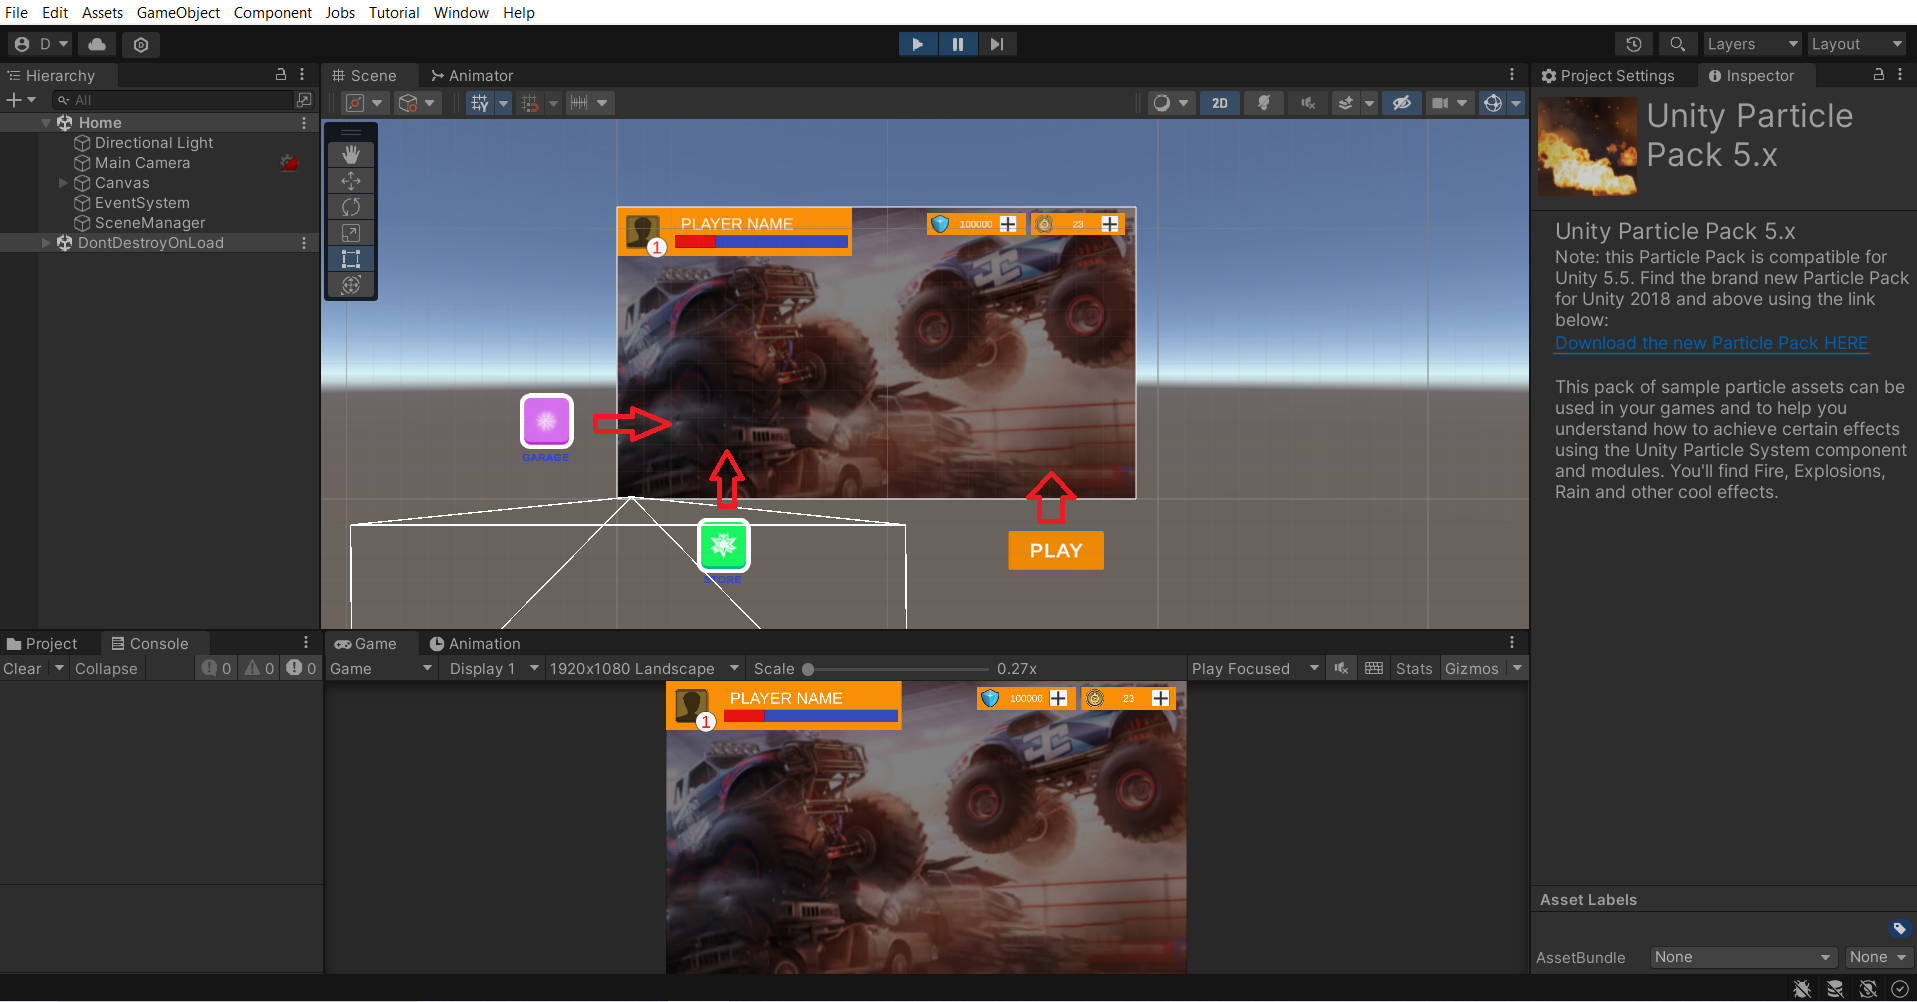Switch to the Console tab
Screen dimensions: 1917x1002
pyautogui.click(x=150, y=644)
